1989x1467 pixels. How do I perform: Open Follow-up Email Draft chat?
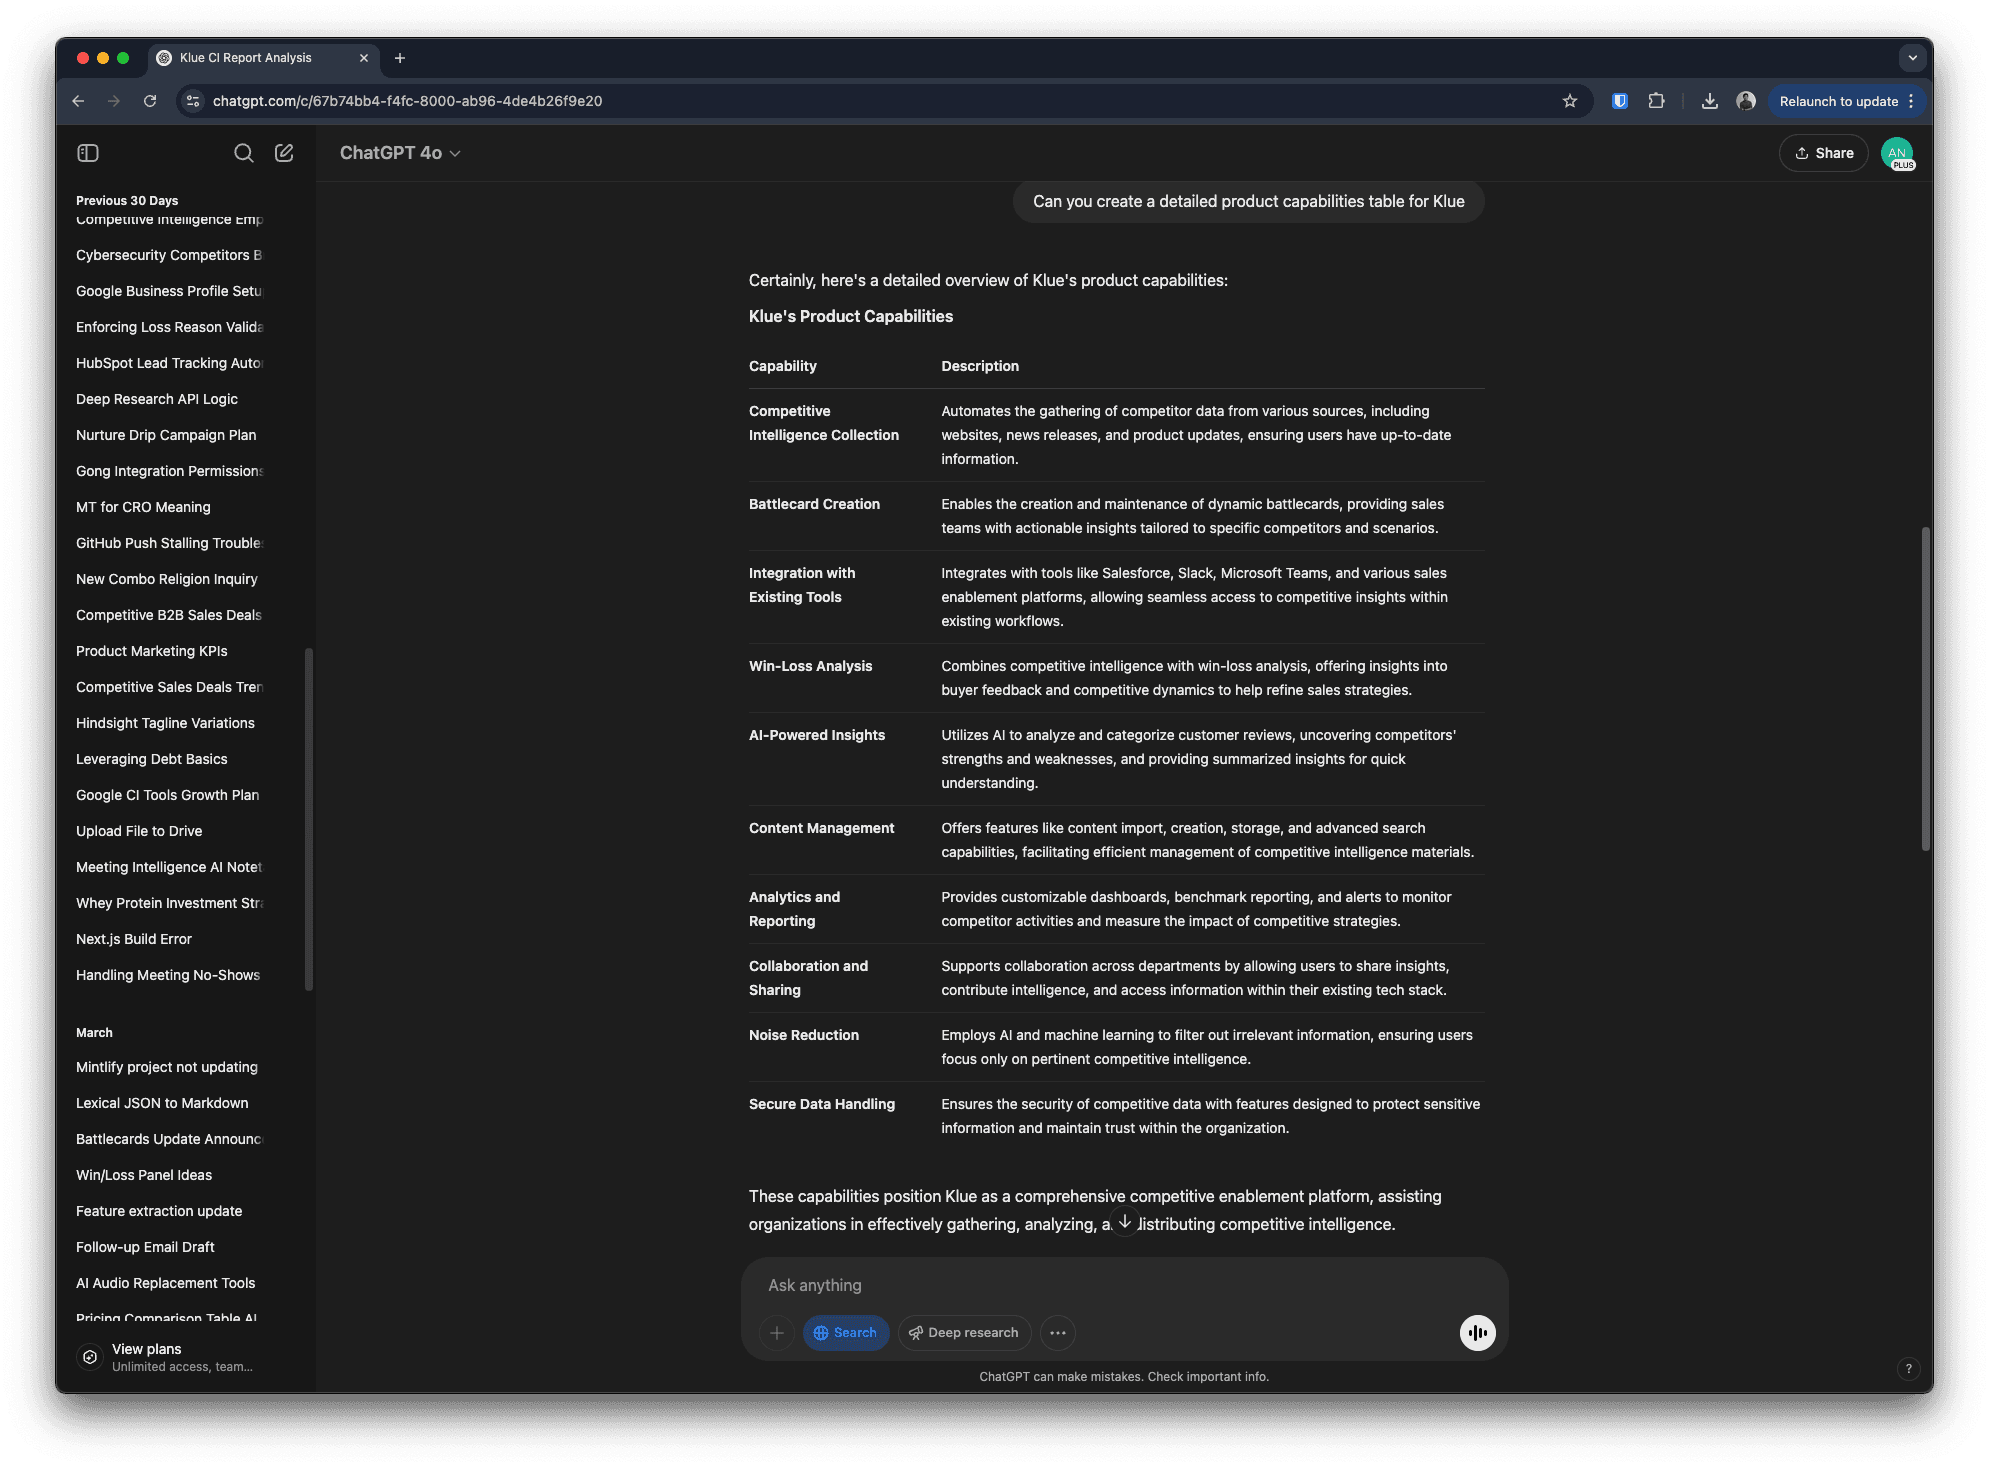pos(145,1247)
